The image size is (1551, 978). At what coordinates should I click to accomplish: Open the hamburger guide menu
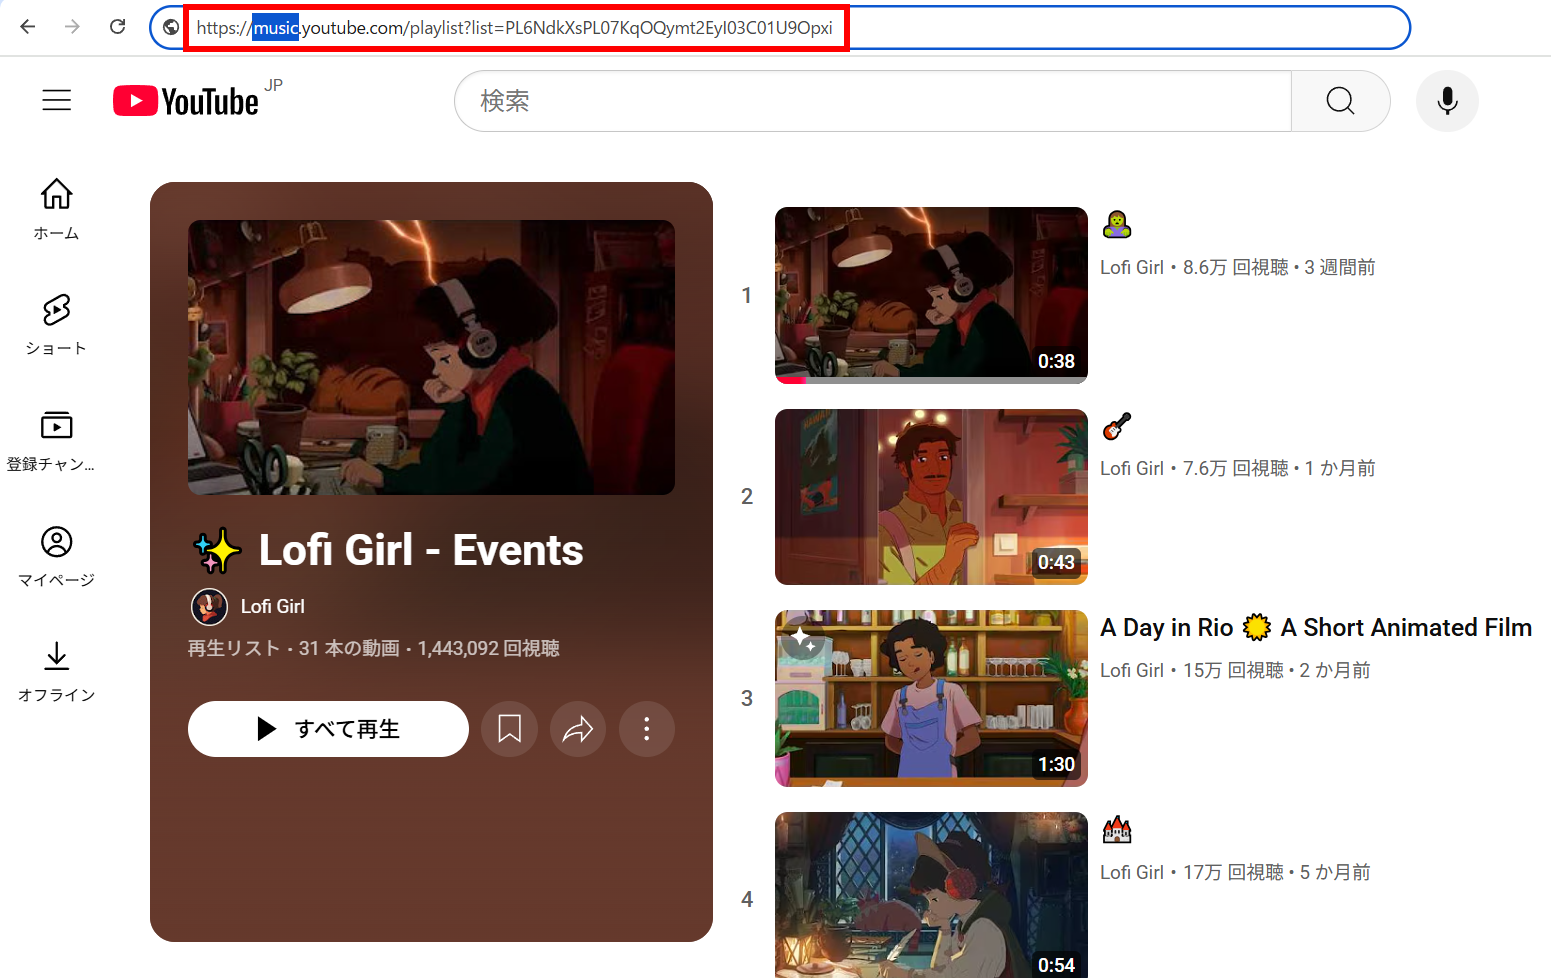coord(57,100)
